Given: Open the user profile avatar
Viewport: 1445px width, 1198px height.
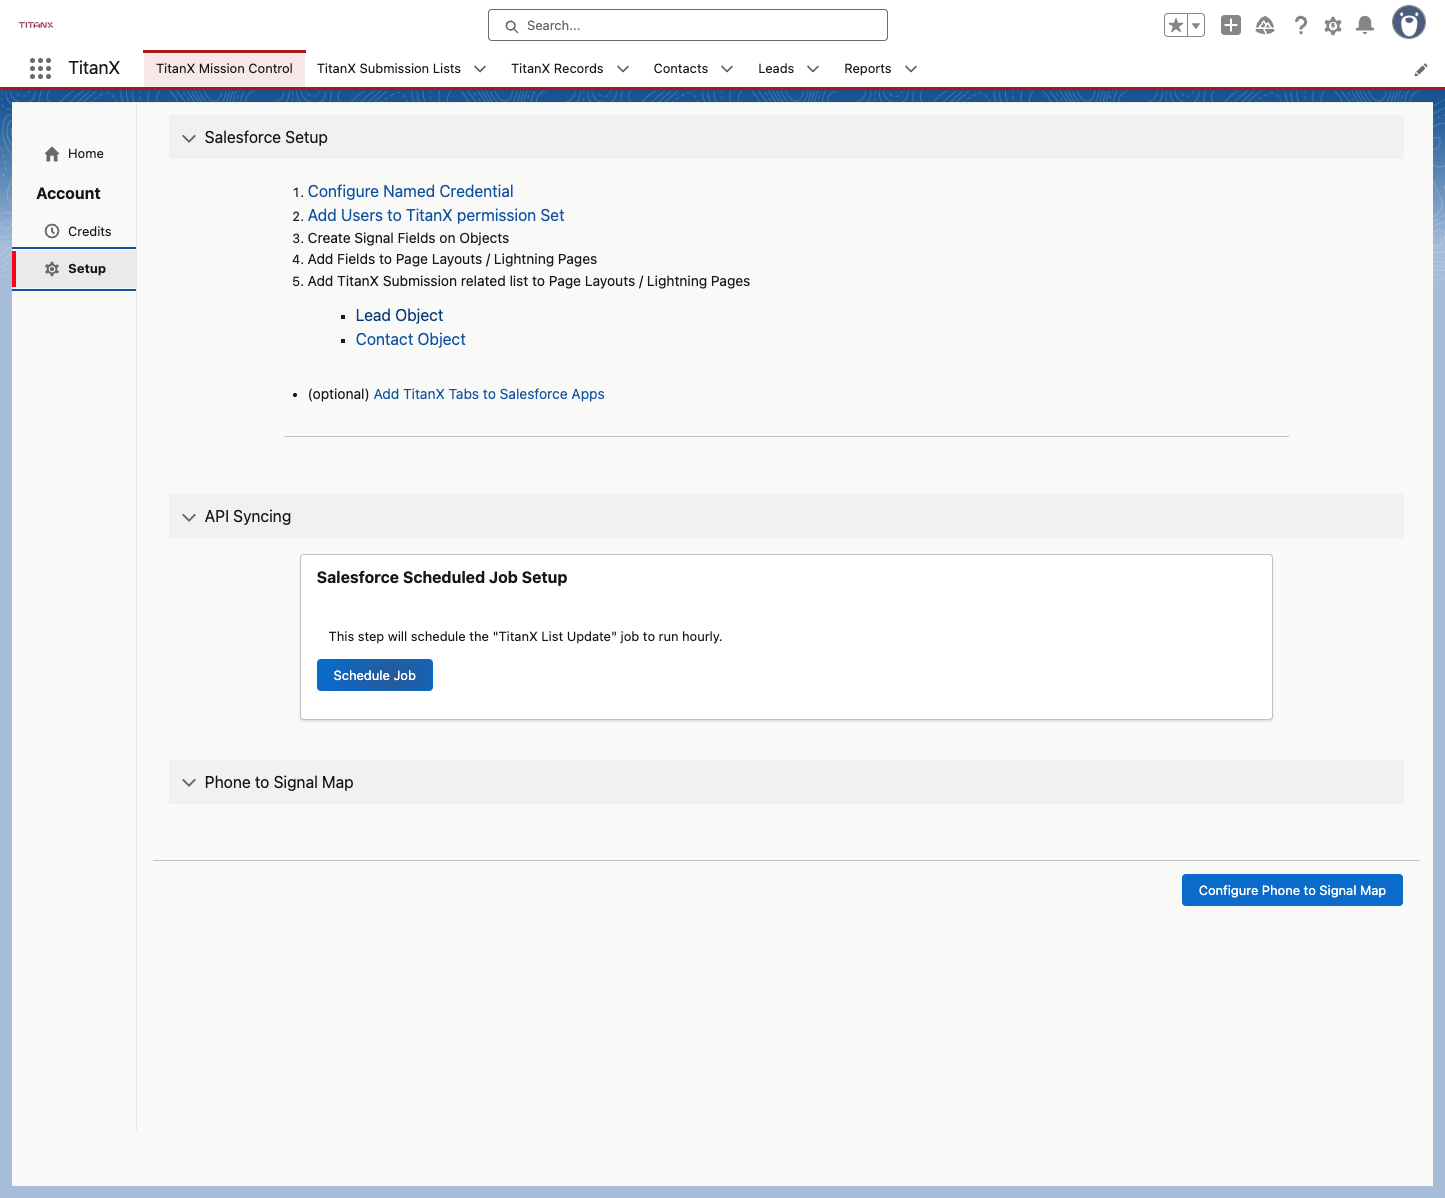Looking at the screenshot, I should [1409, 22].
